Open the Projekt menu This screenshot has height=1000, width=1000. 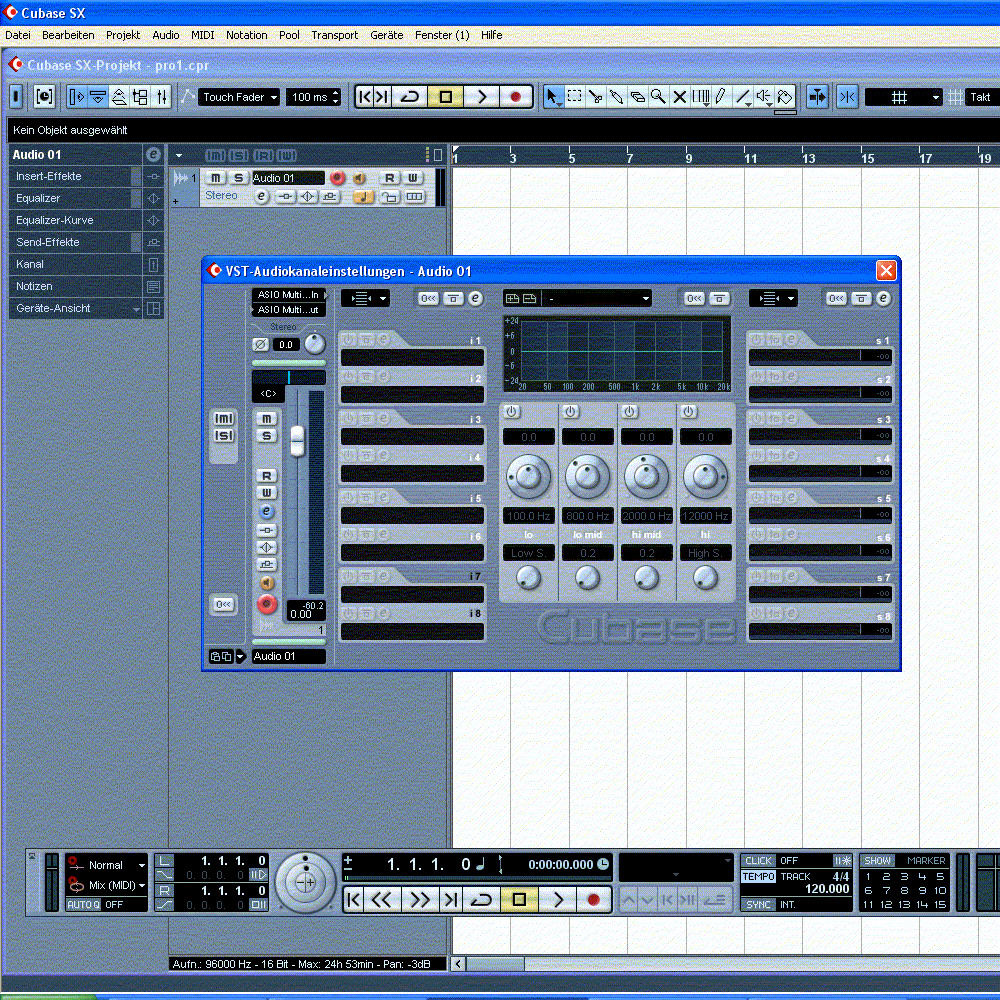(123, 35)
